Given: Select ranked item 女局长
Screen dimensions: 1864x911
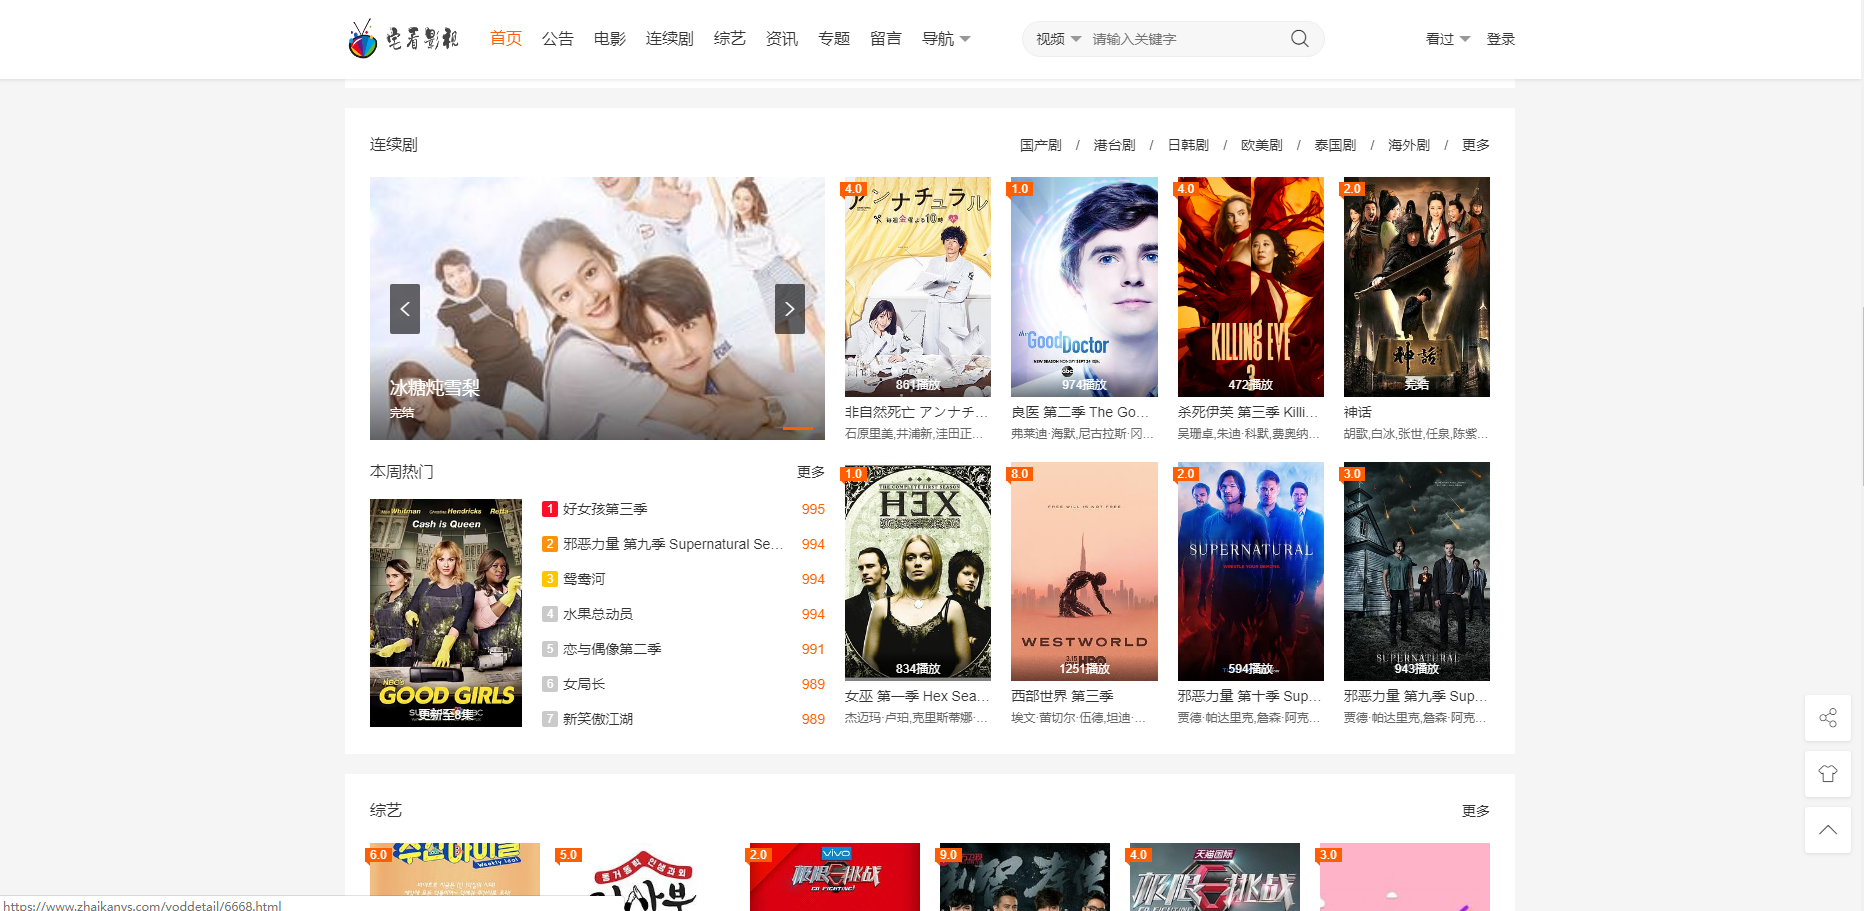Looking at the screenshot, I should [584, 684].
